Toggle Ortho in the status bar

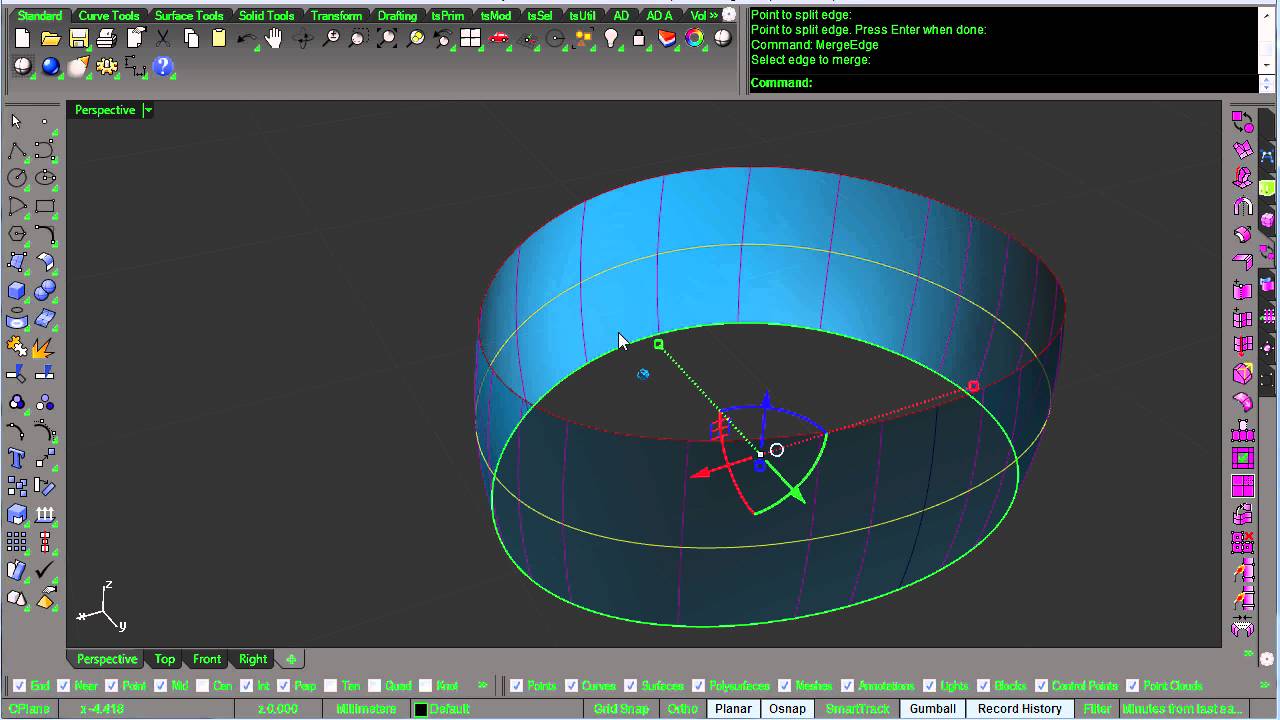[683, 709]
